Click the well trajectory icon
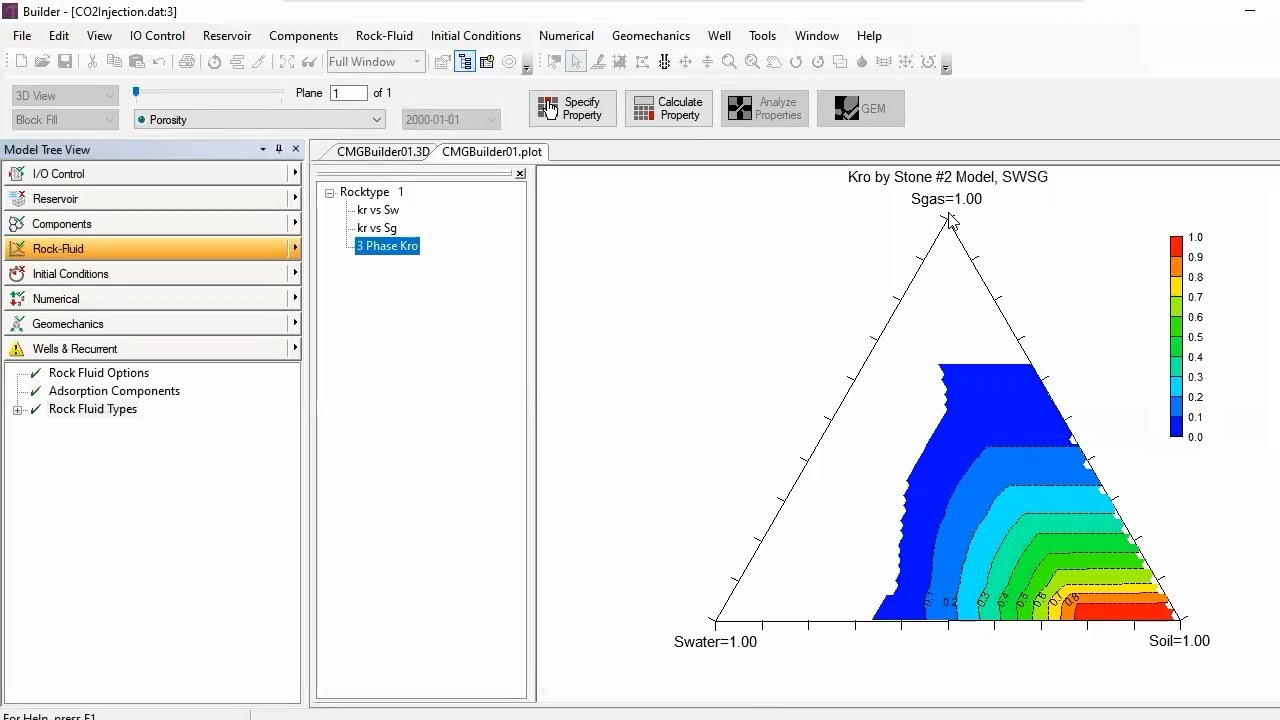Screen dimensions: 1280x720 click(663, 62)
